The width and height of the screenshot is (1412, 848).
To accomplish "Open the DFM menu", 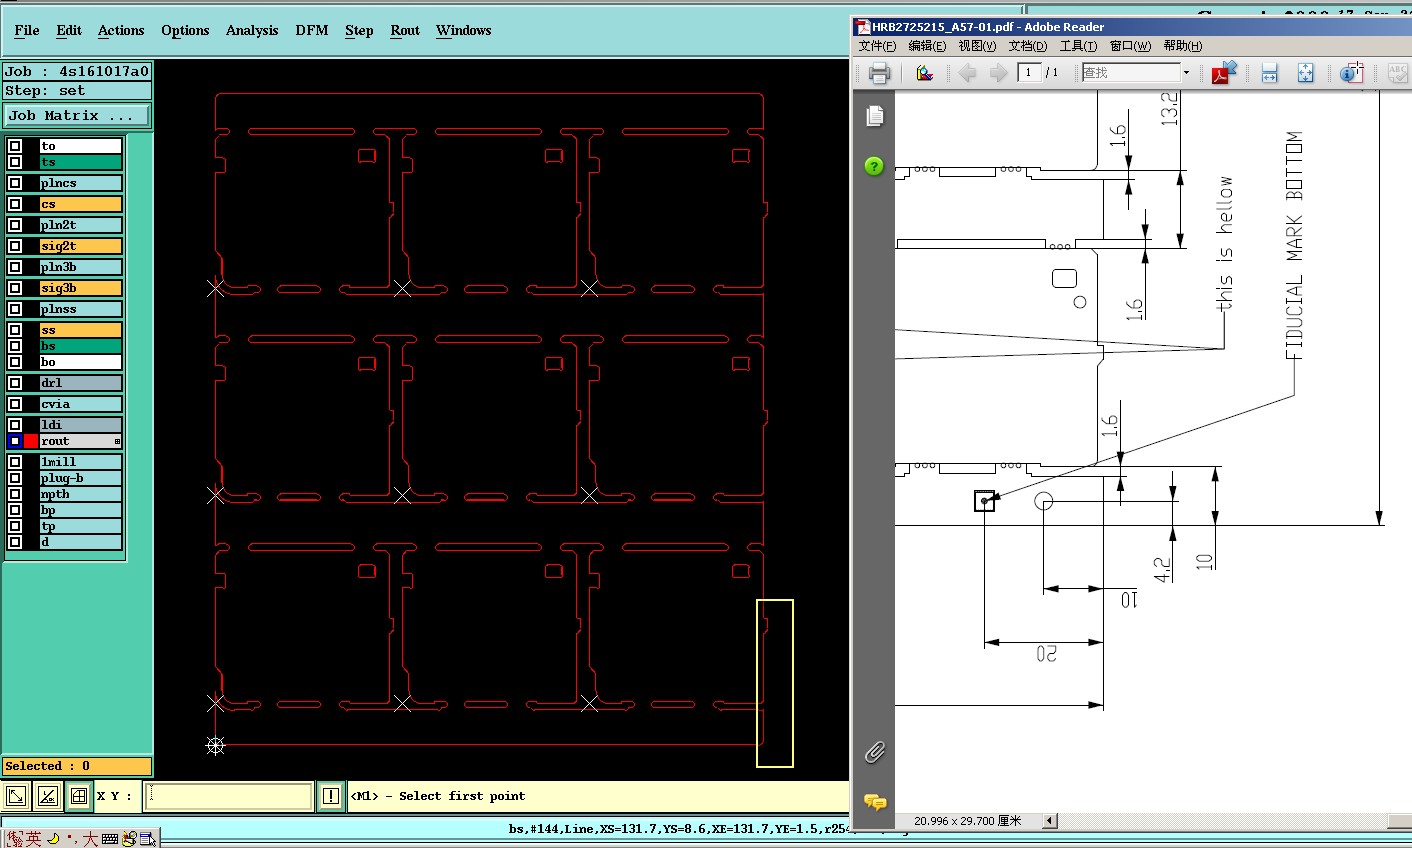I will 312,30.
